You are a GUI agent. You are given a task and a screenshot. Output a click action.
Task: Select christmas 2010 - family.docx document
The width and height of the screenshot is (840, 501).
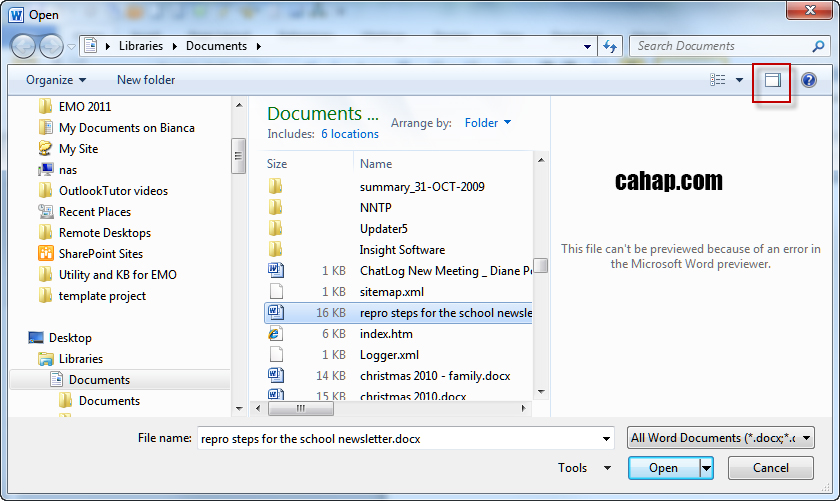(x=434, y=376)
